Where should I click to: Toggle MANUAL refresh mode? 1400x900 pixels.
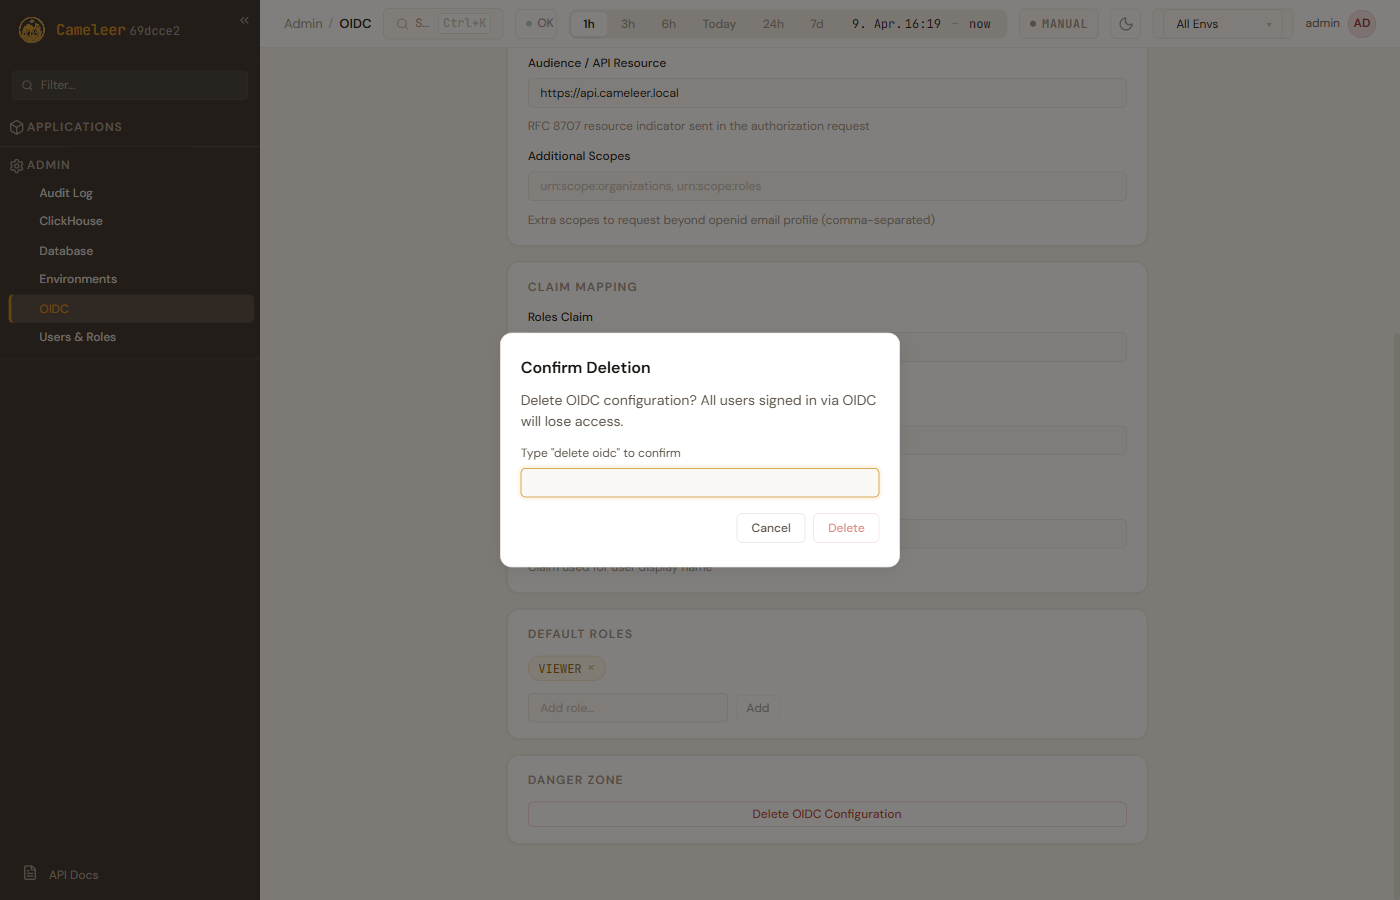[x=1058, y=24]
